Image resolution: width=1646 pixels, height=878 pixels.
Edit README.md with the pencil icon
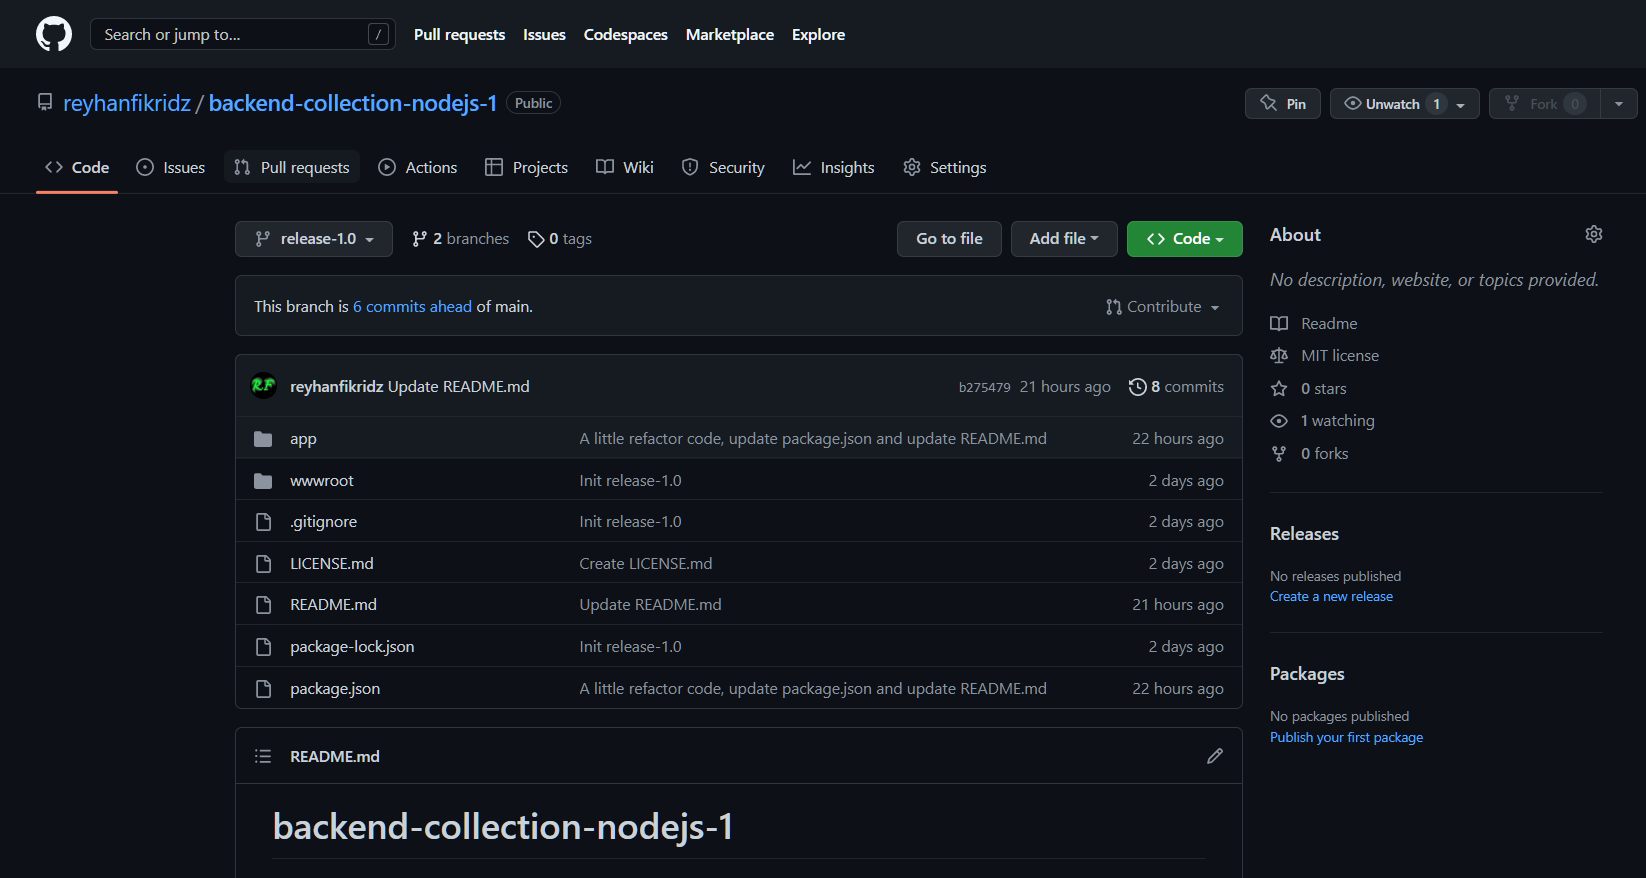point(1215,756)
